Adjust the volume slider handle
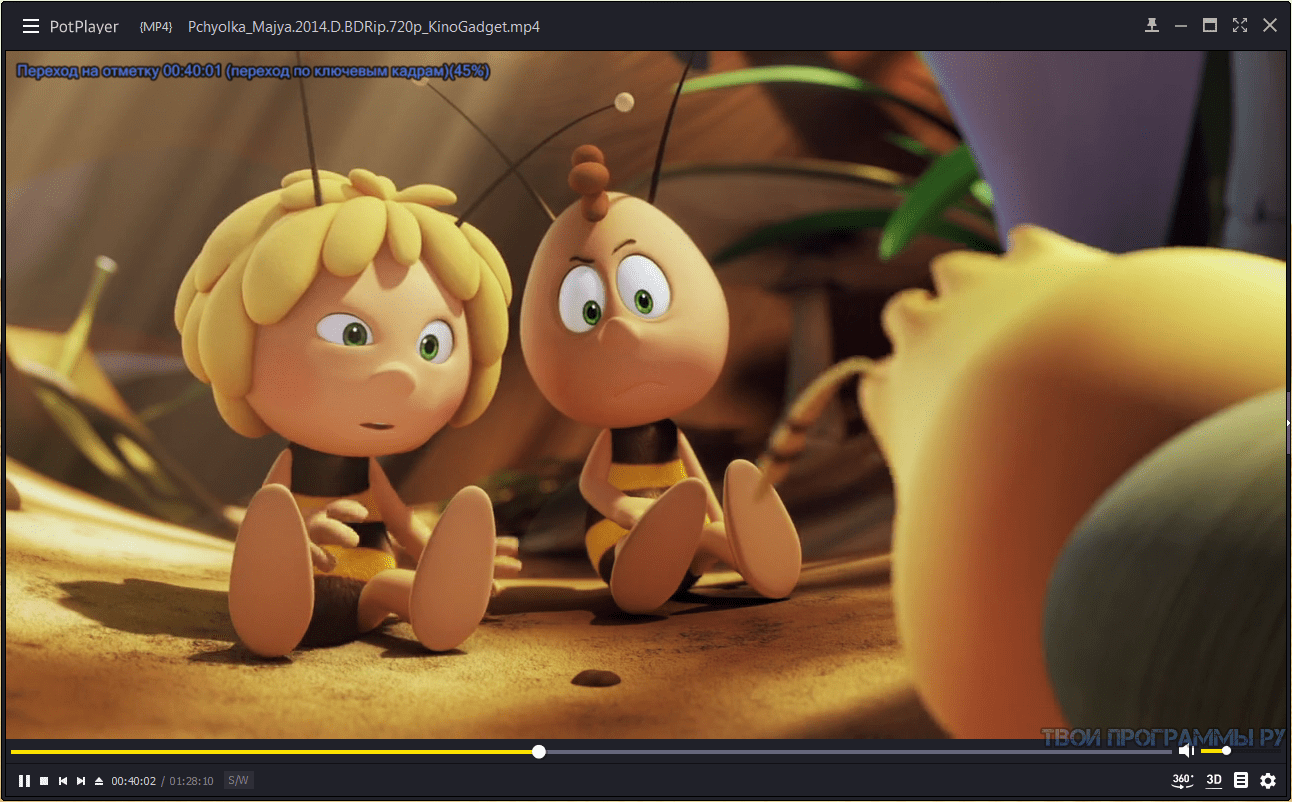The height and width of the screenshot is (802, 1292). (x=1226, y=751)
